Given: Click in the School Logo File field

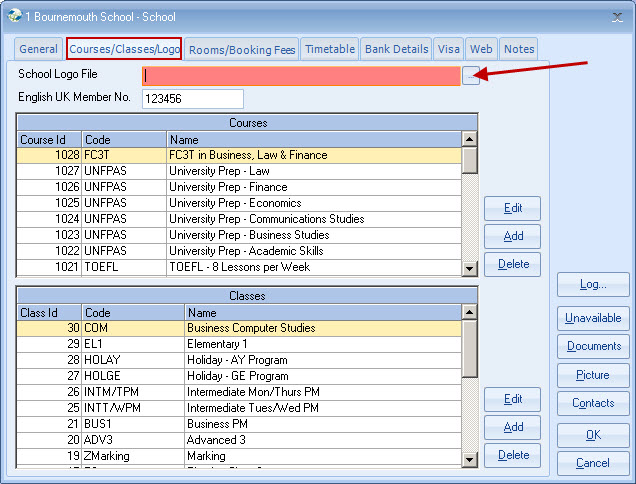Looking at the screenshot, I should [300, 76].
